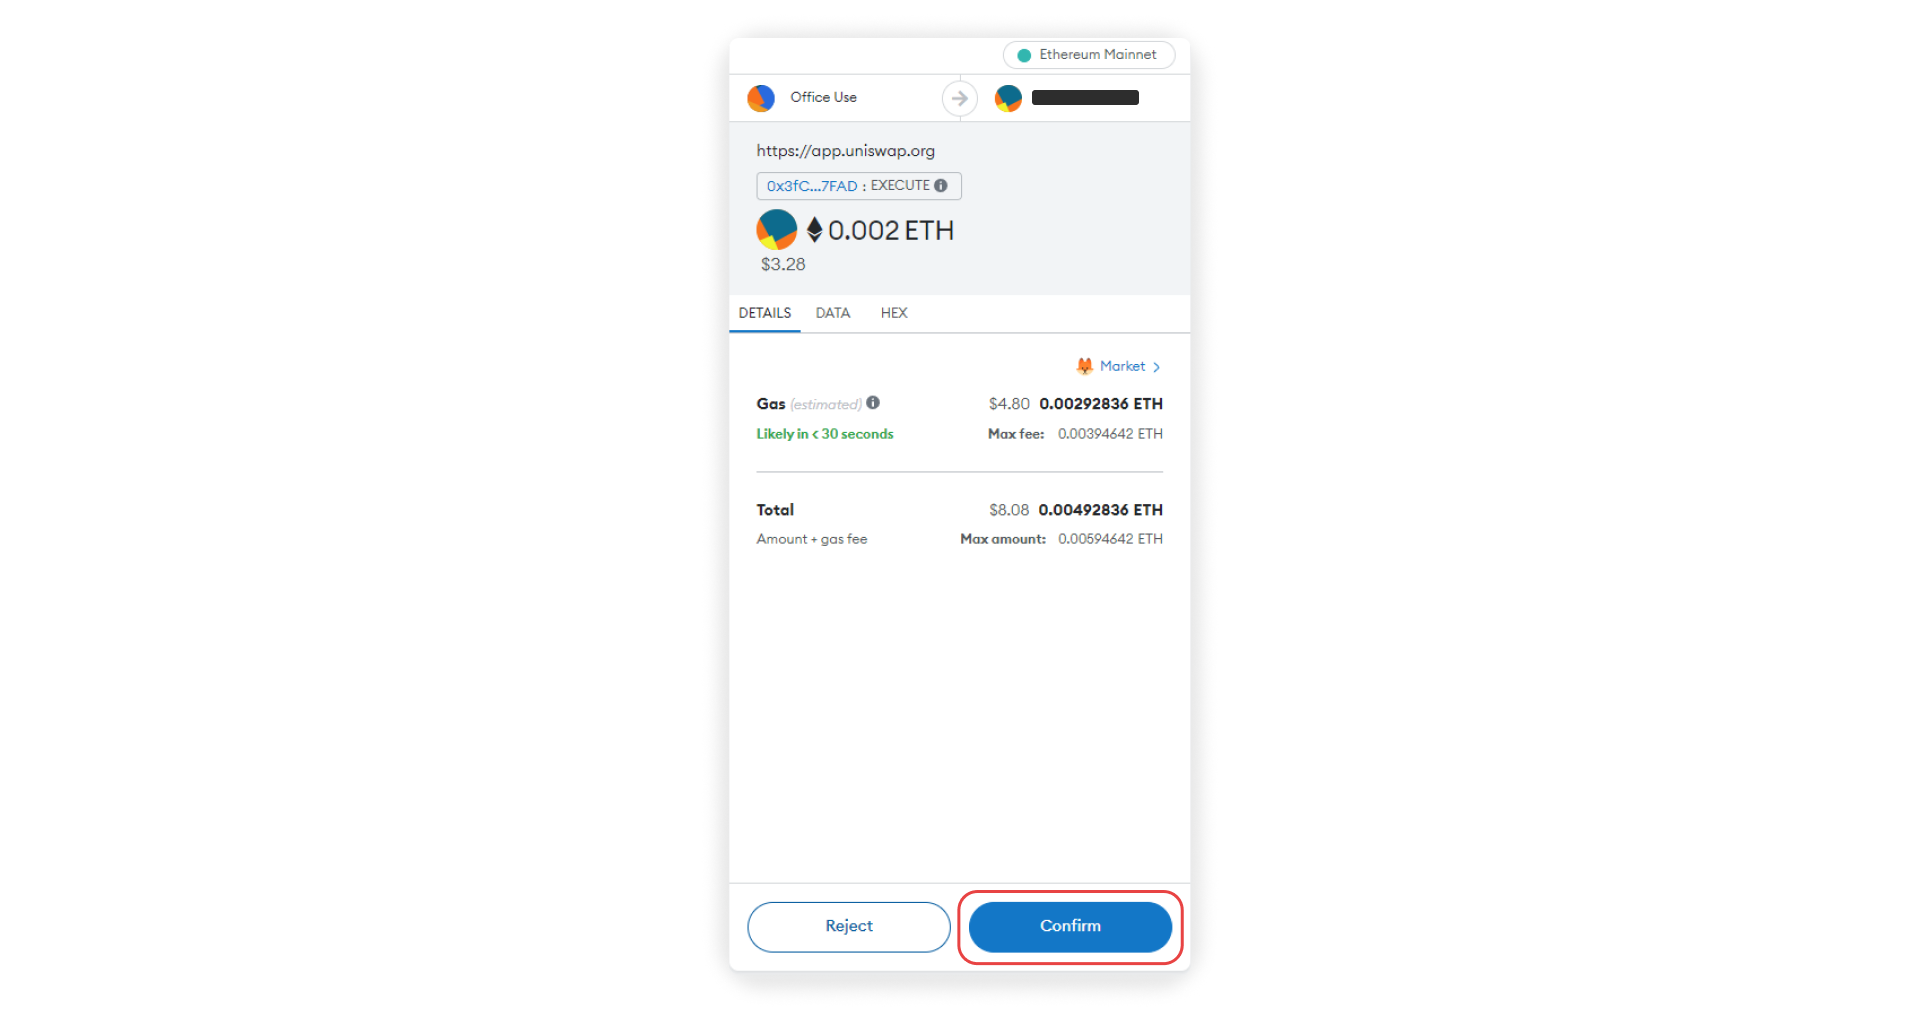Open the Ethereum Mainnet network selector
Screen dimensions: 1920x1011
1089,55
